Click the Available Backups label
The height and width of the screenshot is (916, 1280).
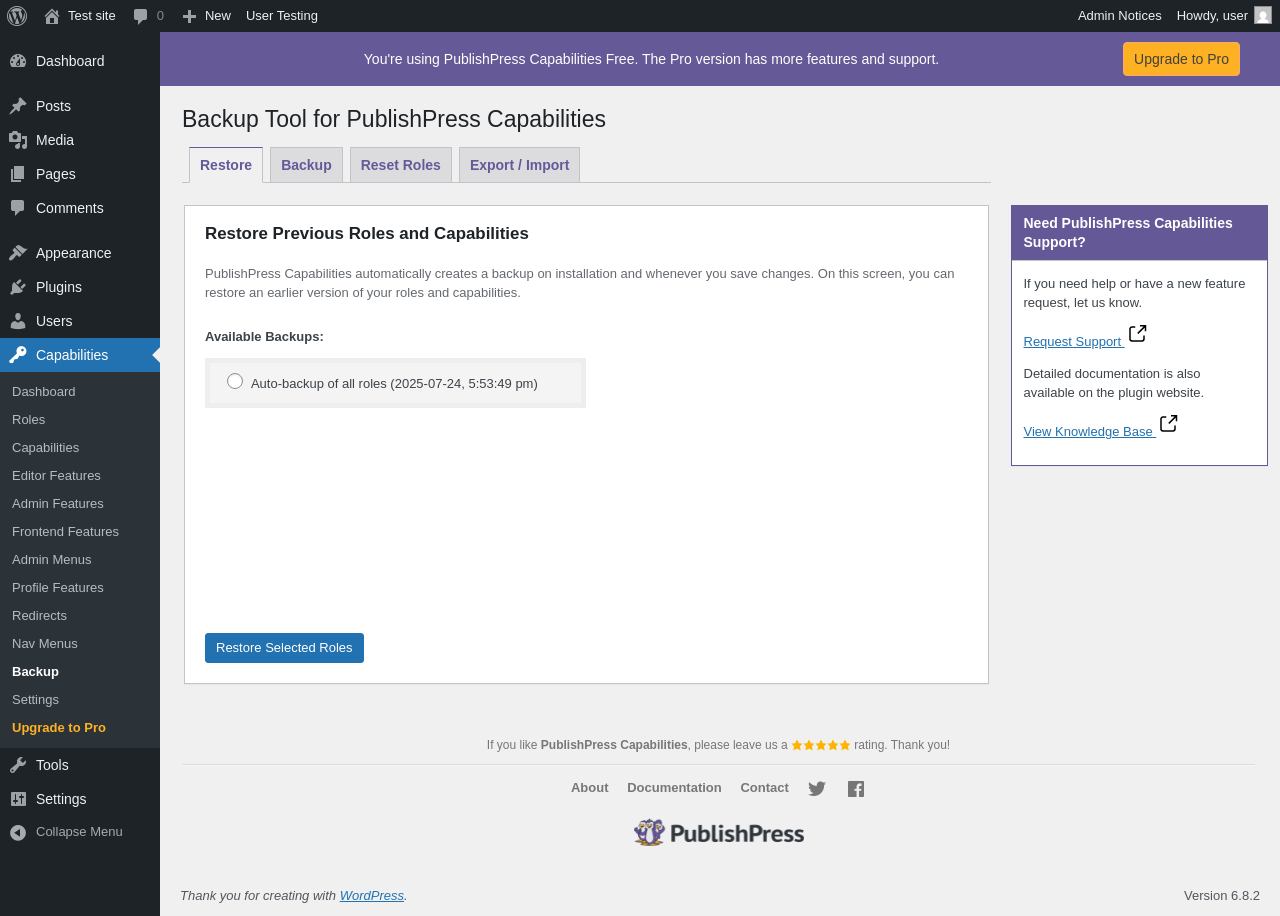[x=264, y=337]
